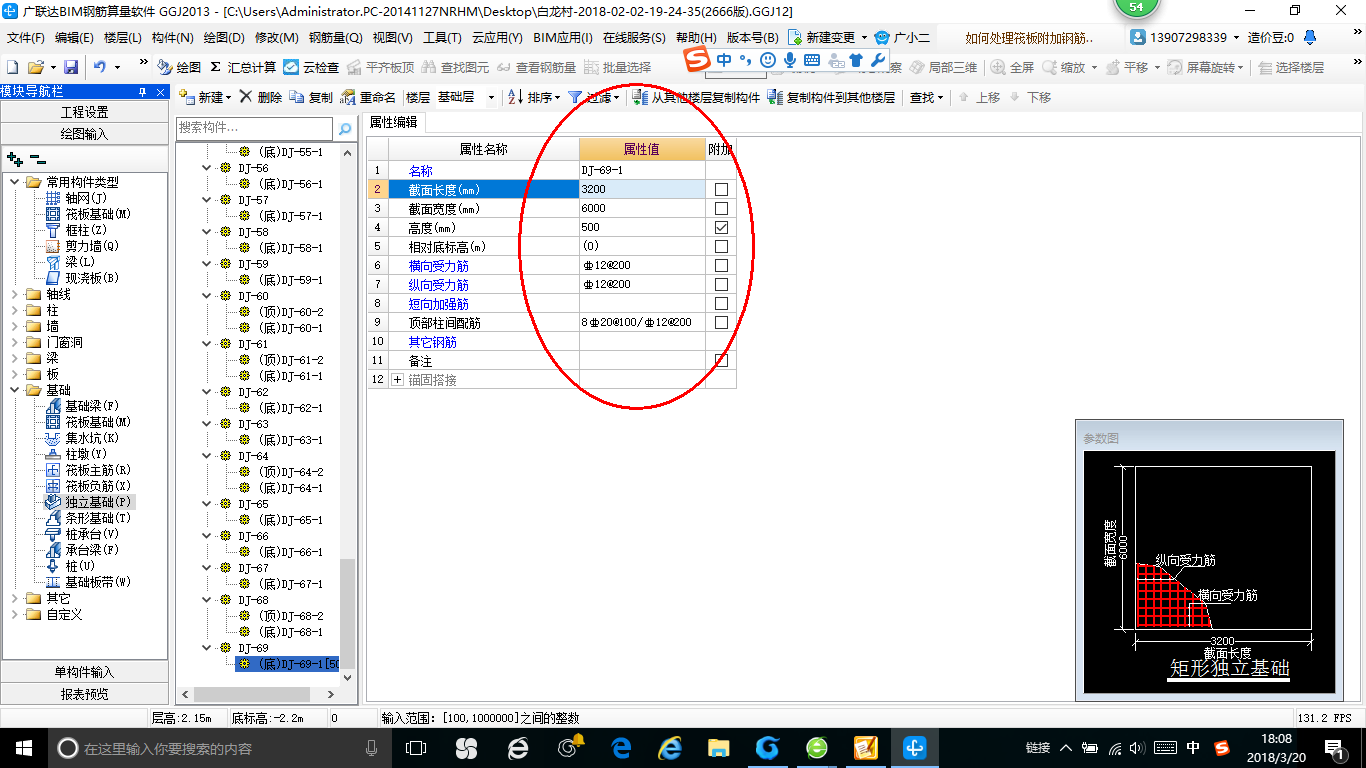Toggle 附加 checkbox for 横向受力筋 row
Viewport: 1366px width, 768px height.
pos(721,265)
